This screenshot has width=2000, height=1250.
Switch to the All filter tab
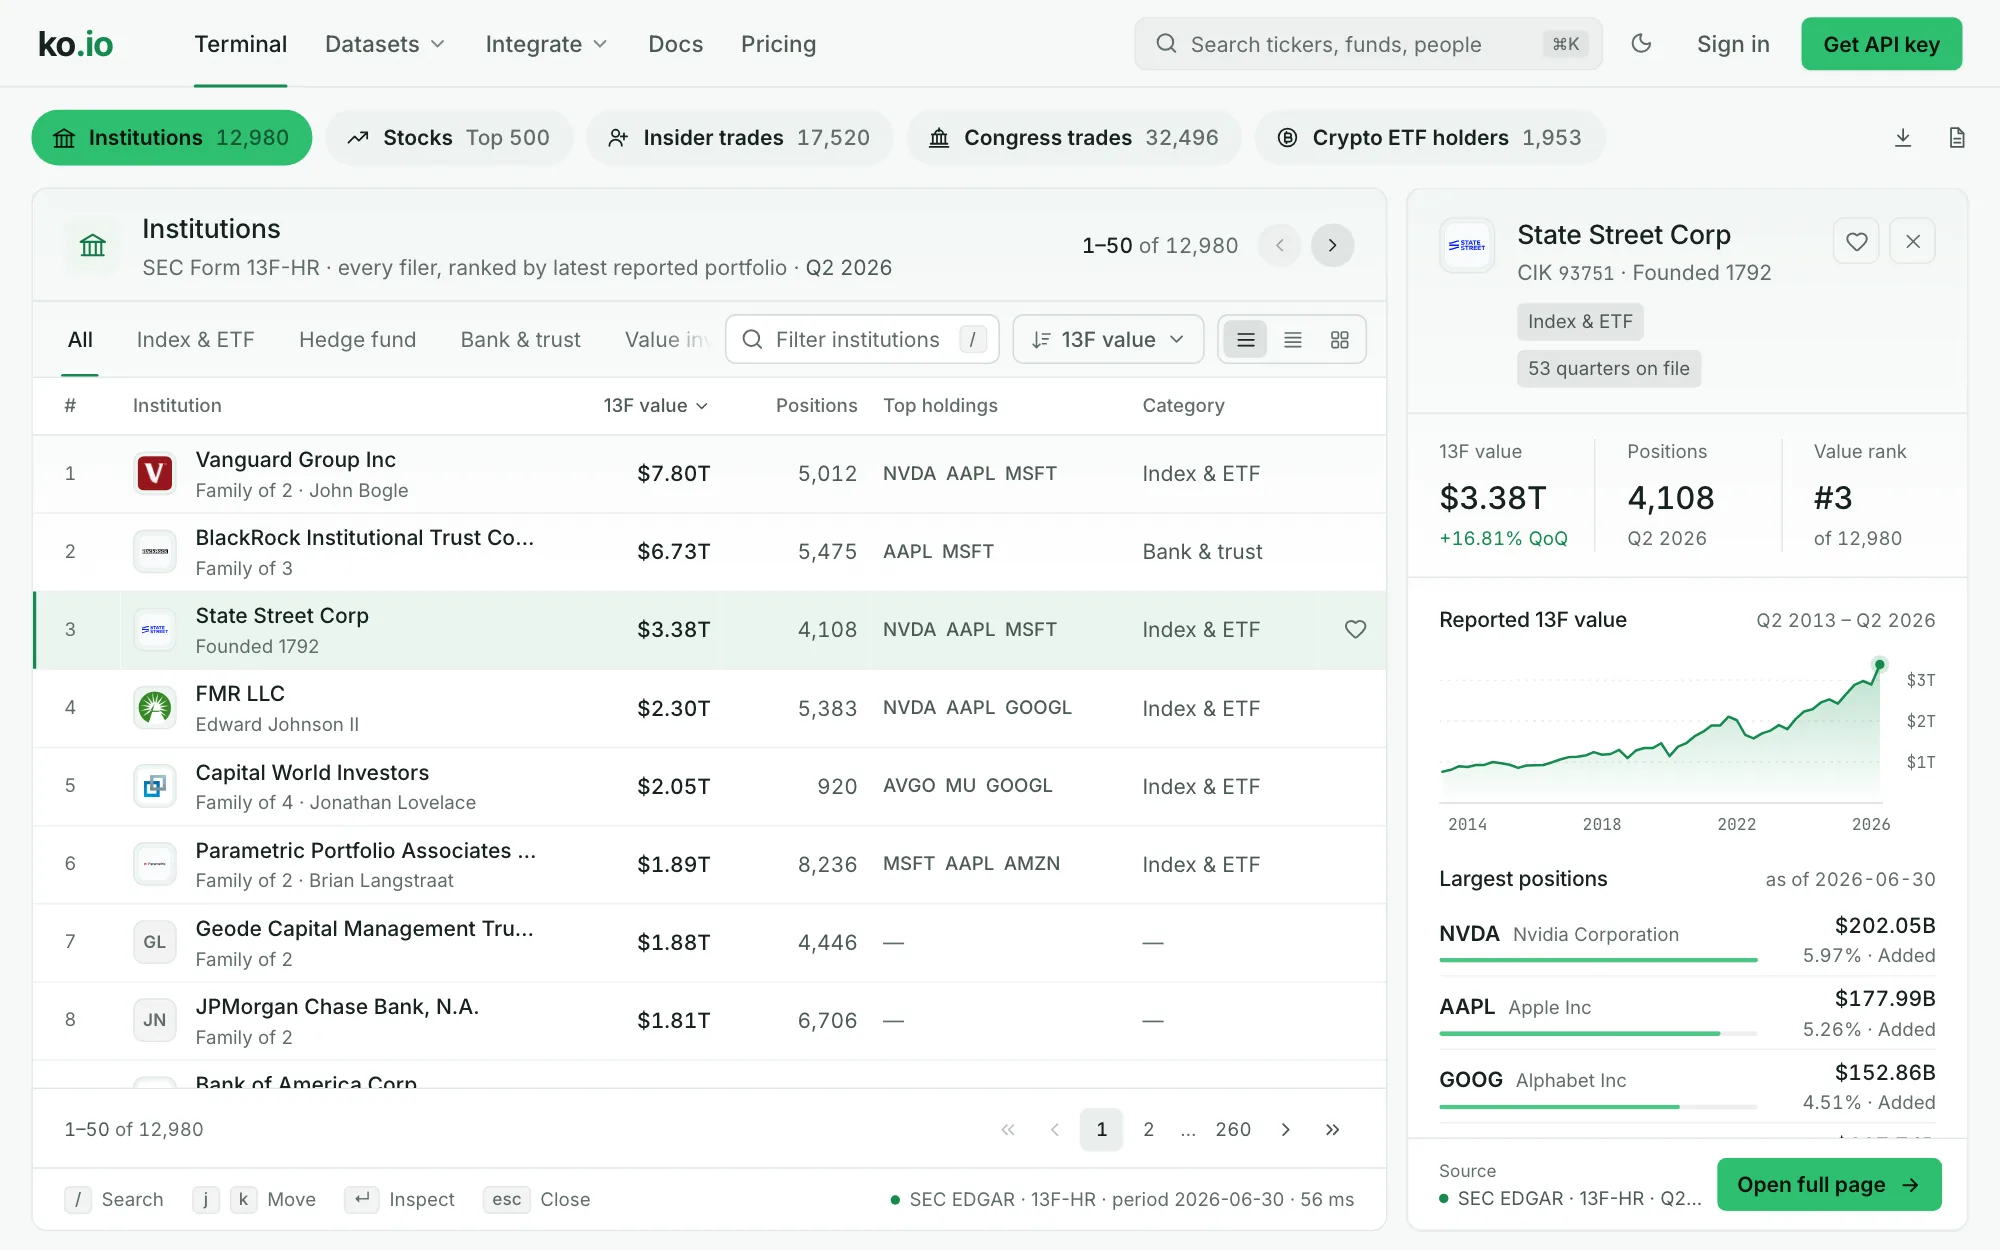[x=80, y=340]
